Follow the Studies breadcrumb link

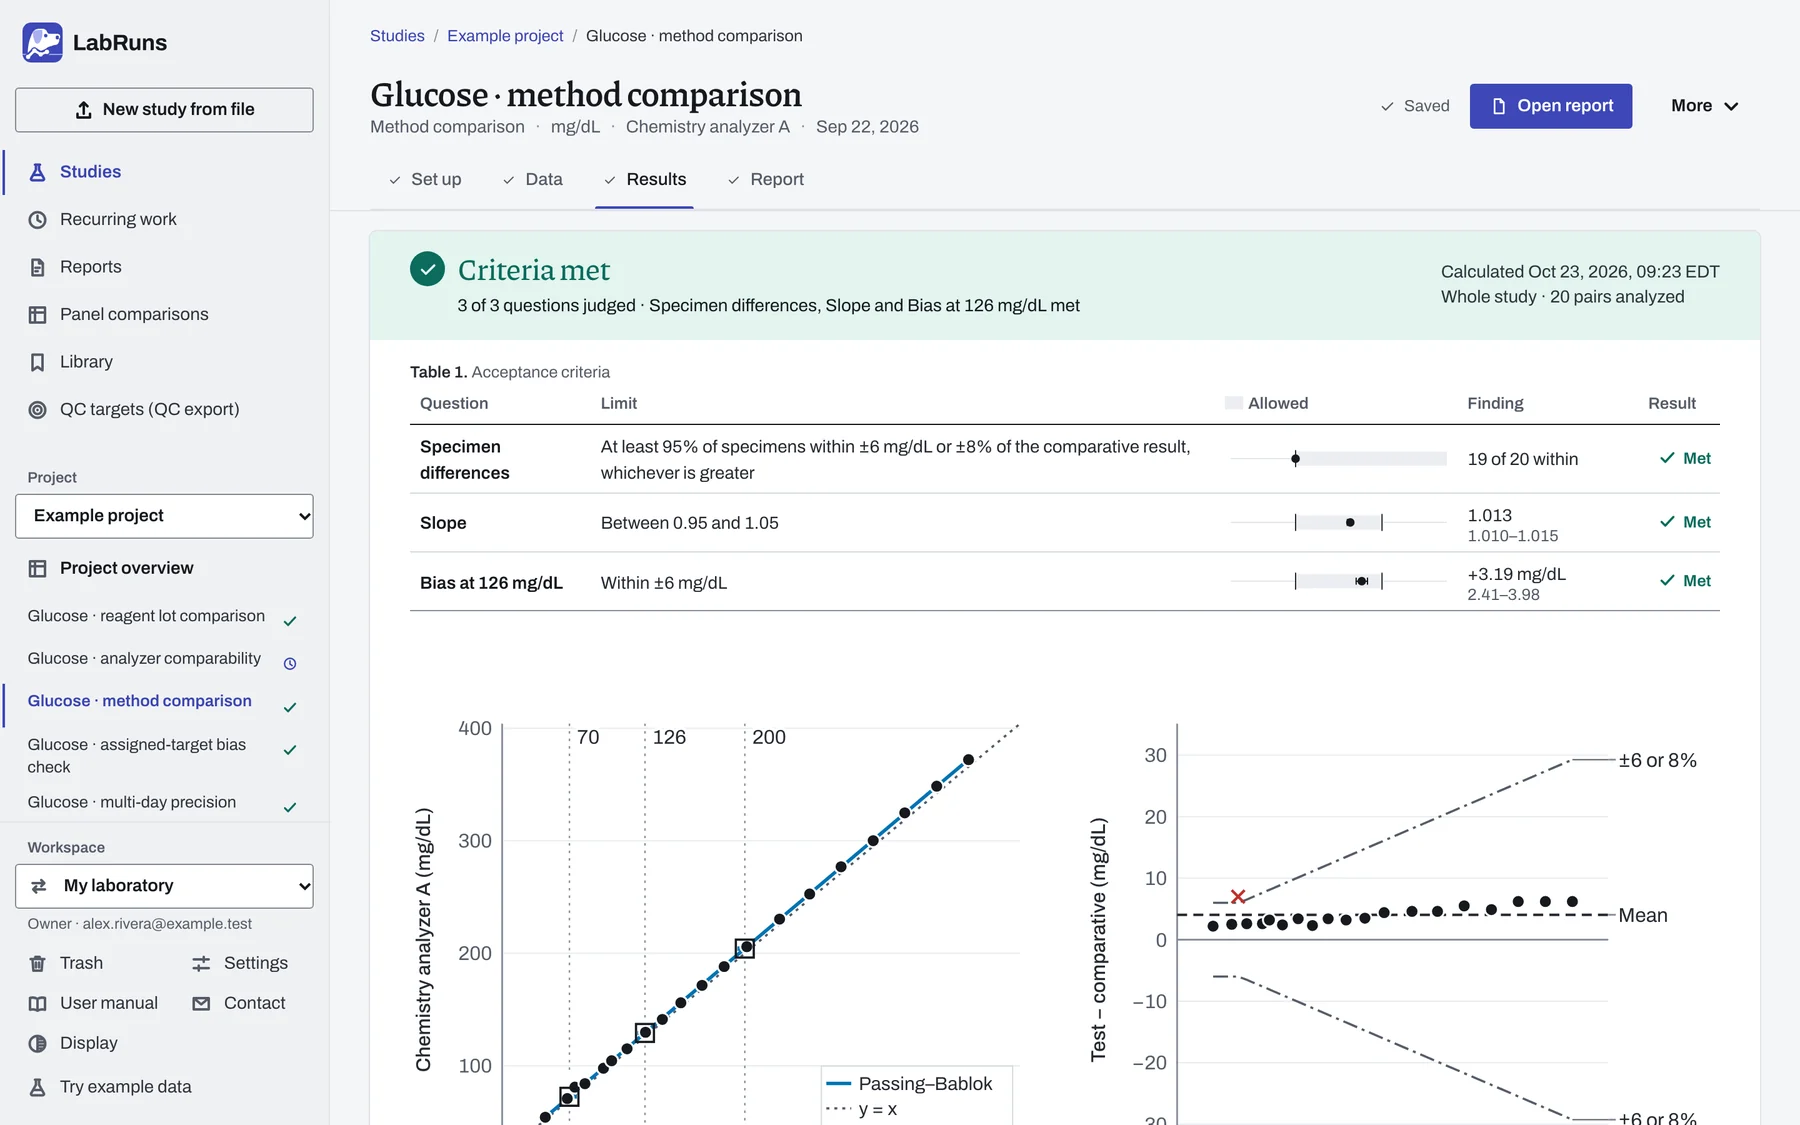[397, 36]
